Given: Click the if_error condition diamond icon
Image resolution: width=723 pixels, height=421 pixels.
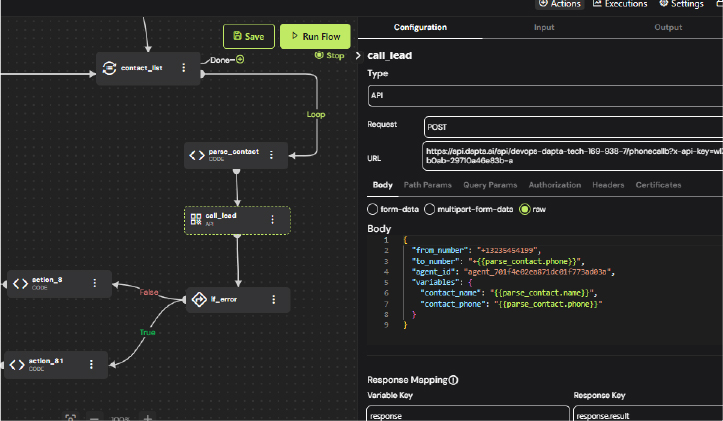Looking at the screenshot, I should (197, 299).
